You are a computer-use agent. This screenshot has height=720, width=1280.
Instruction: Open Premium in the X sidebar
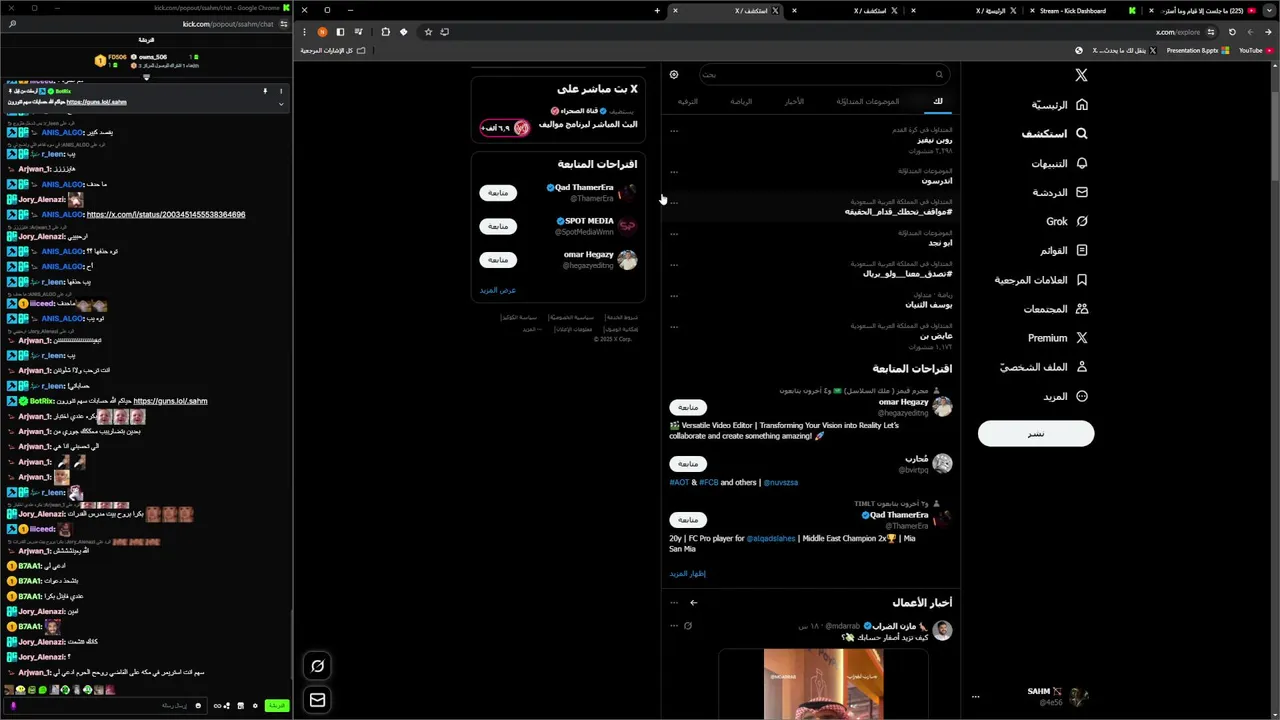1057,338
